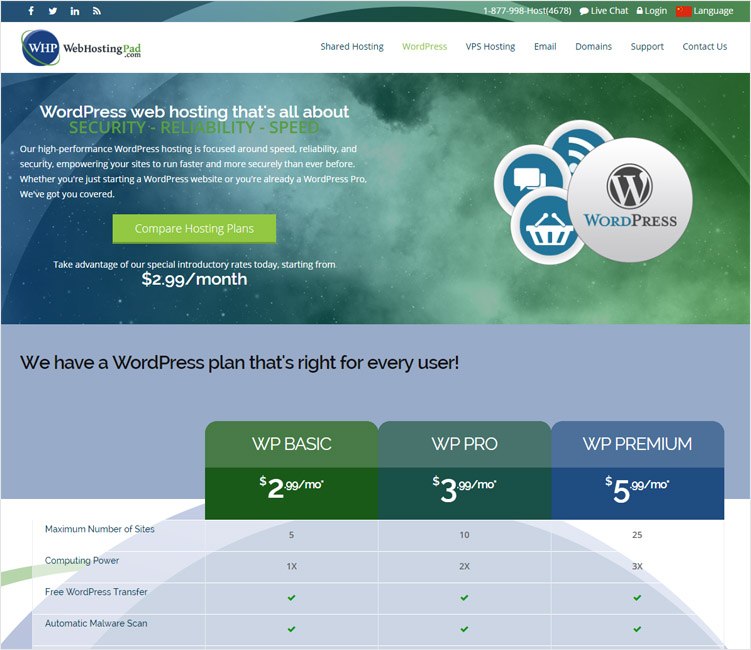Viewport: 751px width, 650px height.
Task: Click the chat bubbles circle icon
Action: tap(529, 181)
